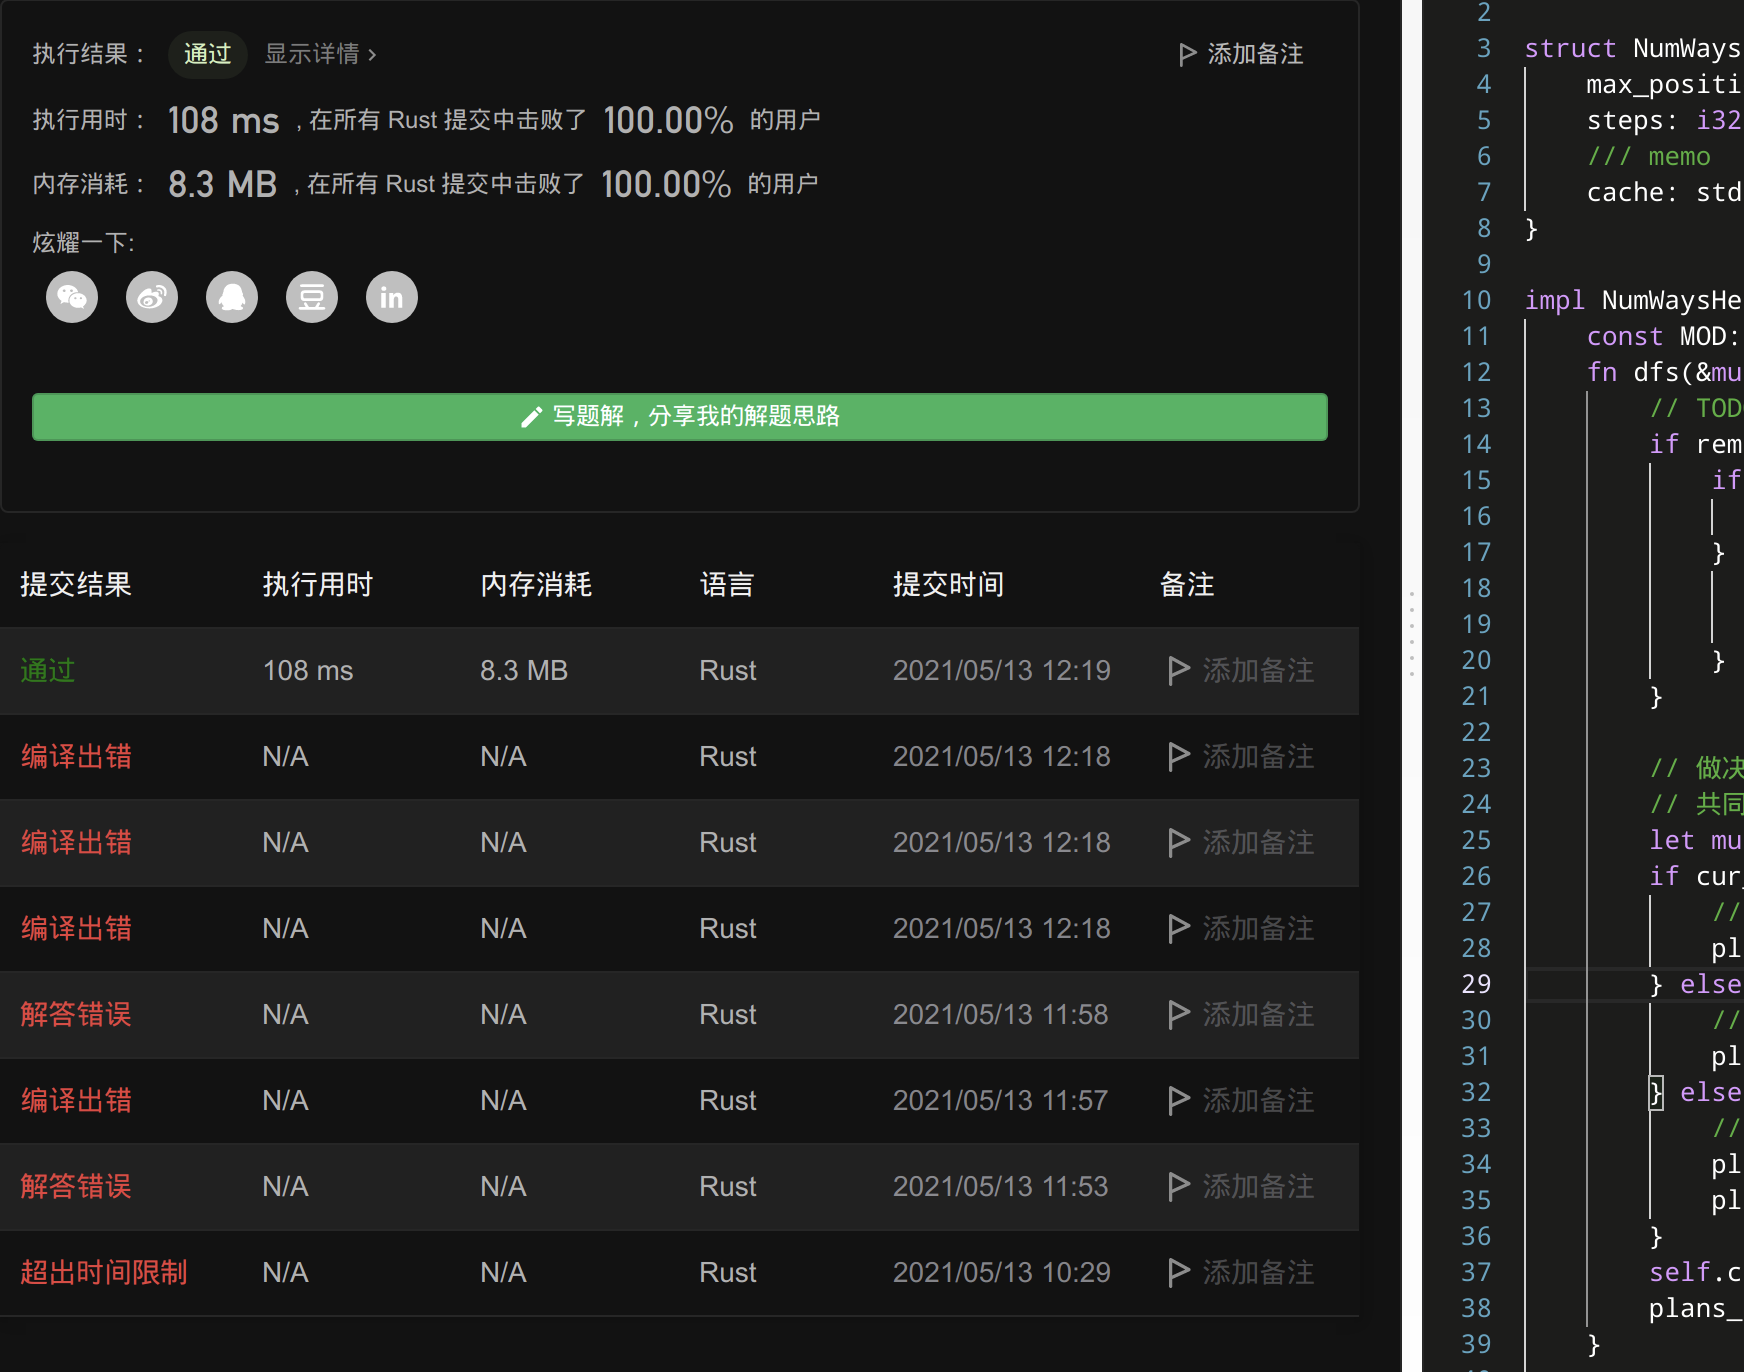Open 解答错误 submission from 11:58
The width and height of the screenshot is (1744, 1372).
pyautogui.click(x=76, y=1014)
